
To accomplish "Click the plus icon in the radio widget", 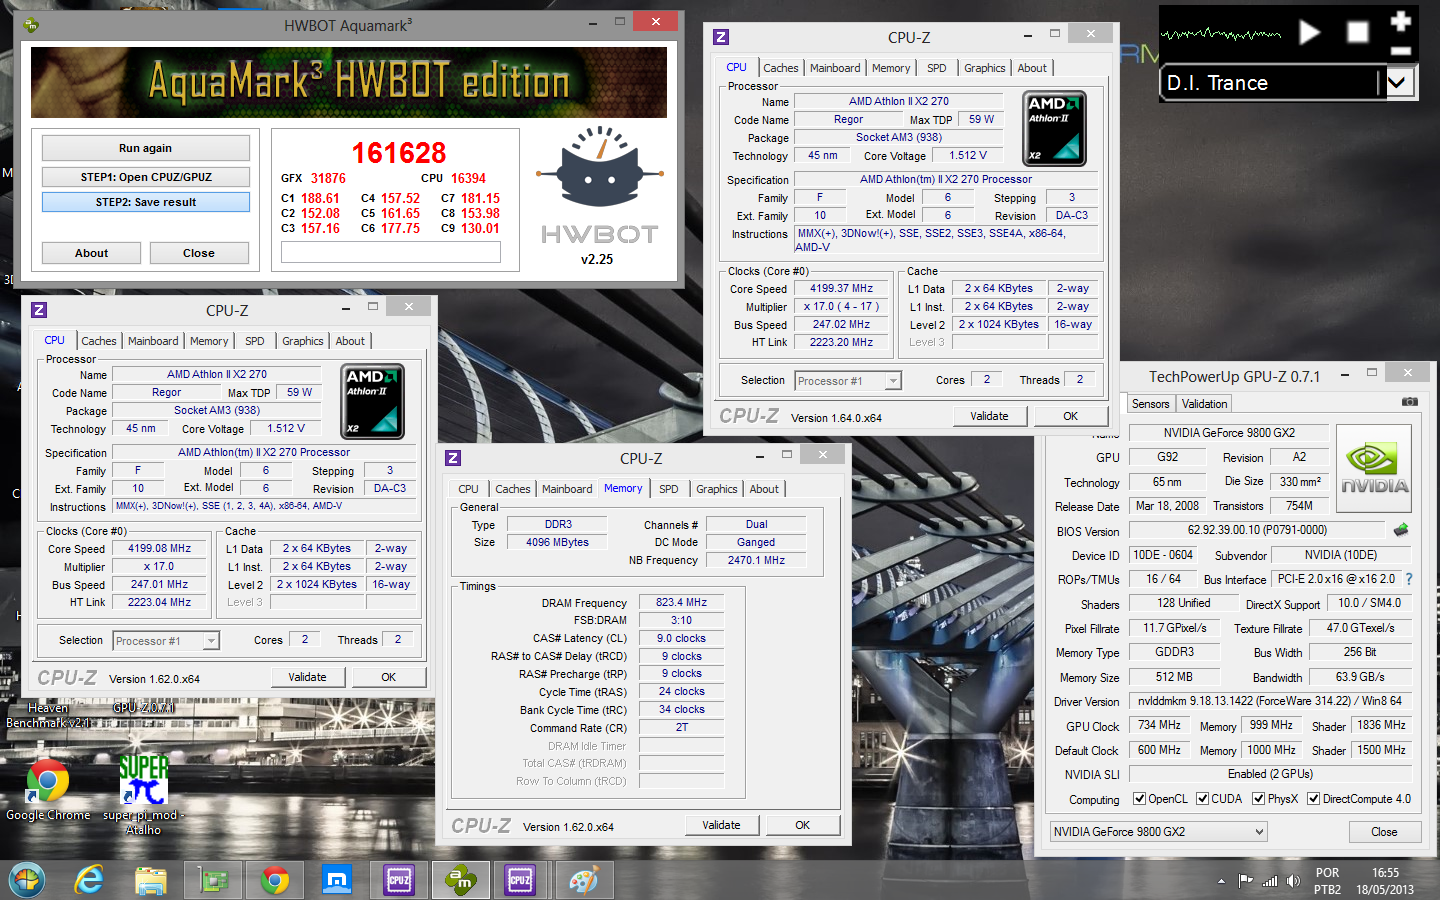I will 1401,20.
